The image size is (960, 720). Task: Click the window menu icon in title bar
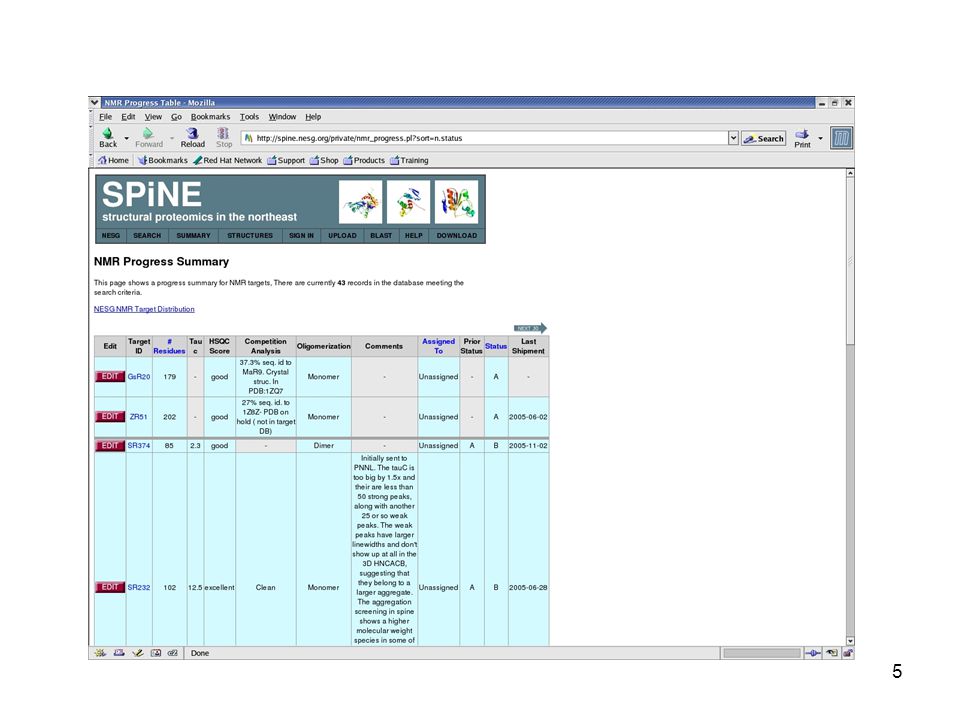[x=94, y=102]
